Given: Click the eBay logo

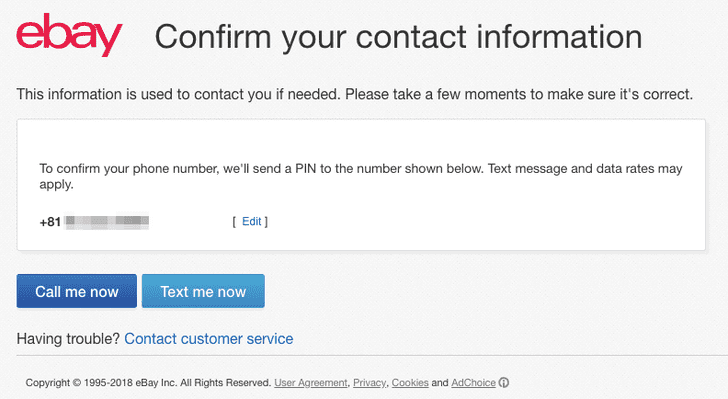Looking at the screenshot, I should 69,35.
